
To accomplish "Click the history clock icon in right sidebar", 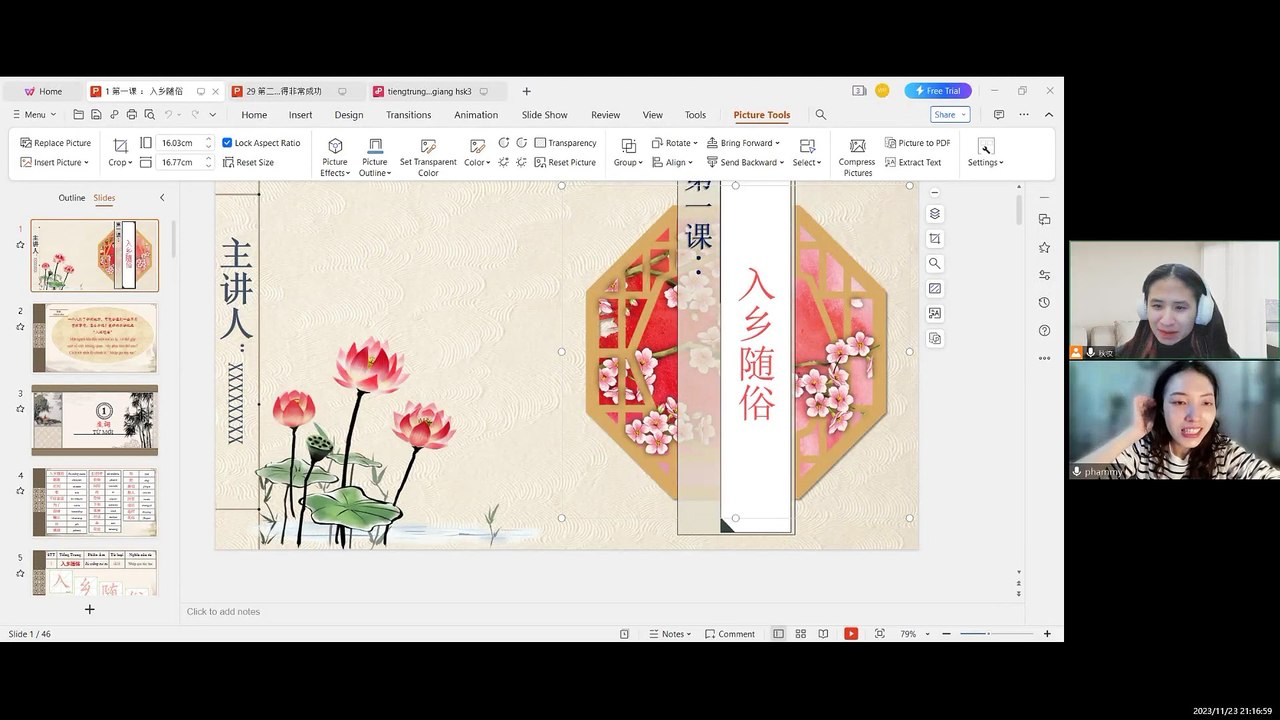I will (x=1045, y=303).
